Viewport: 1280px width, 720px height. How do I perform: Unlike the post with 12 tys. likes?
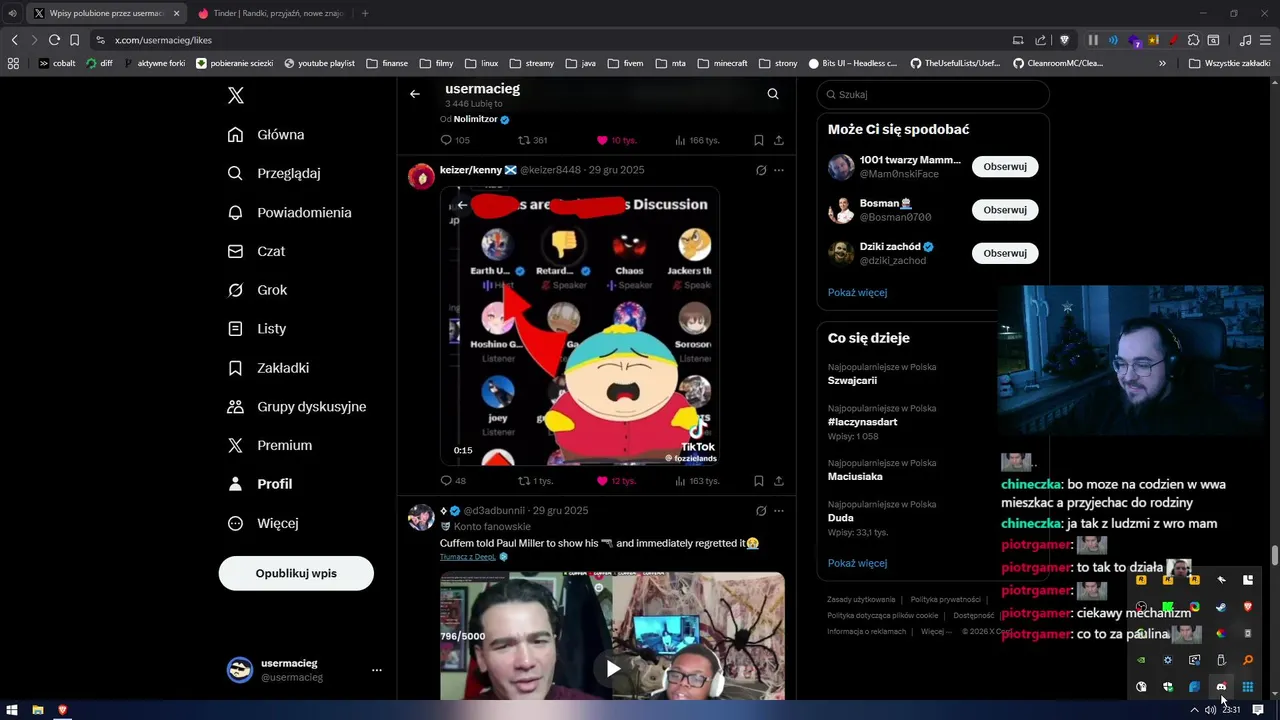pos(616,481)
